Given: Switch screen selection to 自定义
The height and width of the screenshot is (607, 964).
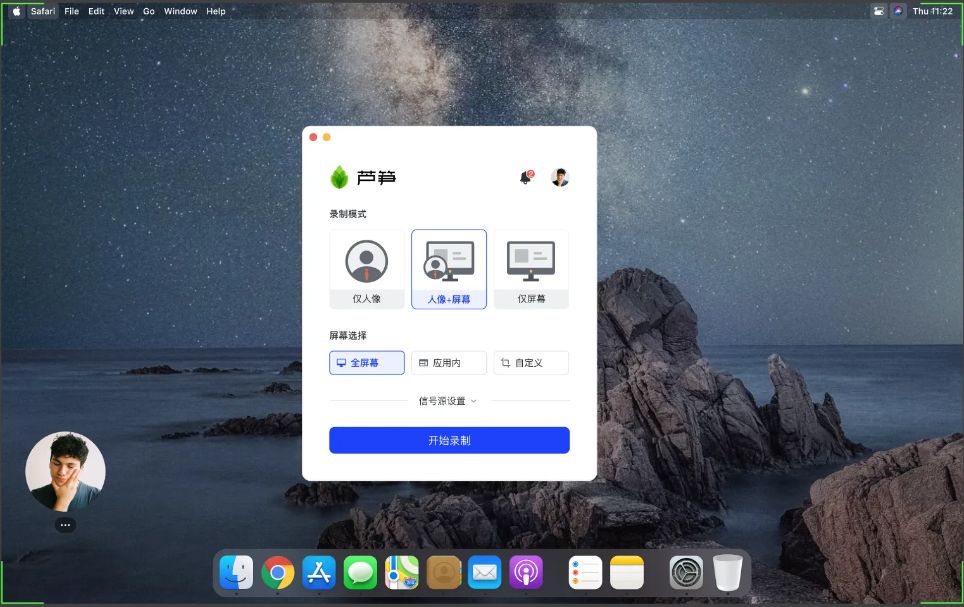Looking at the screenshot, I should (531, 362).
